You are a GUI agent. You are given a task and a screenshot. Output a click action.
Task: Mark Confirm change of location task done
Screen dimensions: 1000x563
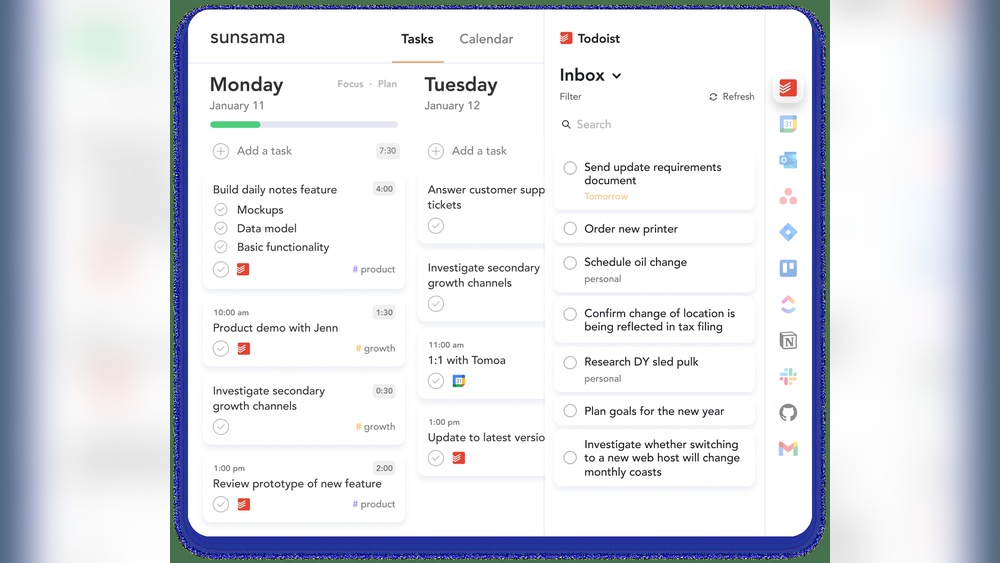pyautogui.click(x=570, y=314)
